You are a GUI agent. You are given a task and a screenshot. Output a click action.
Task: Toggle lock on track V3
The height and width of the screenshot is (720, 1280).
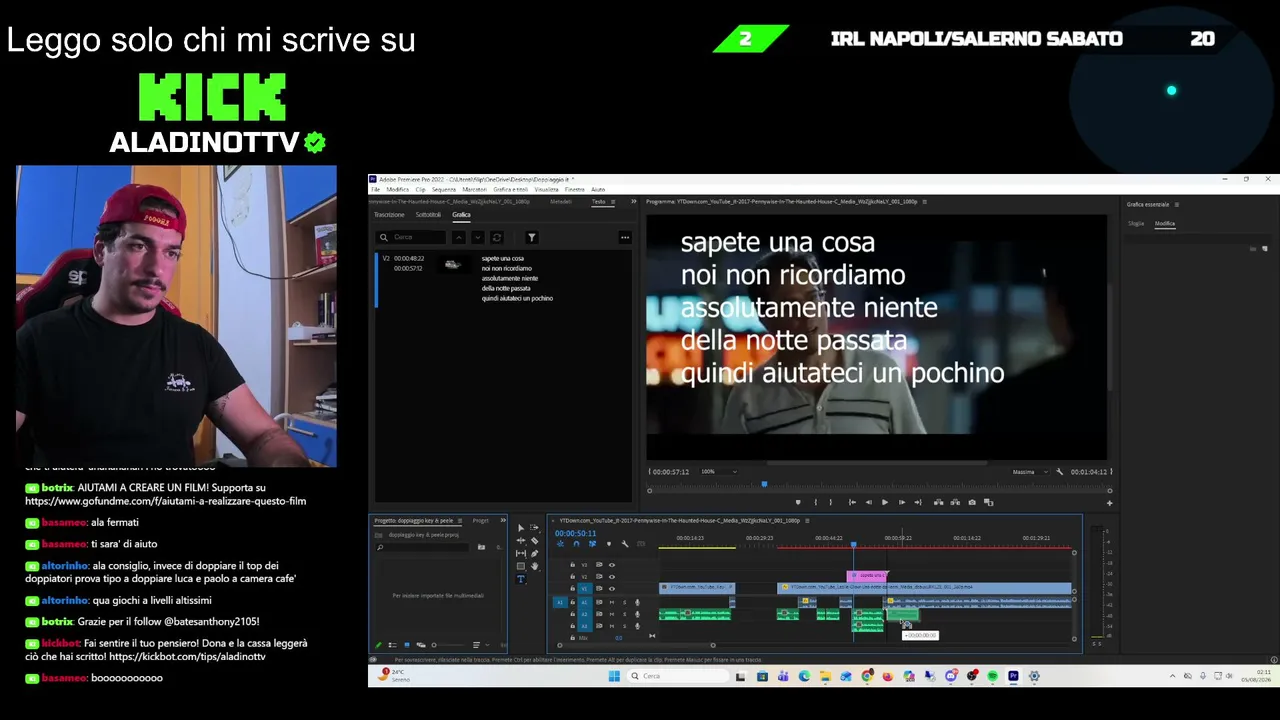pyautogui.click(x=572, y=565)
